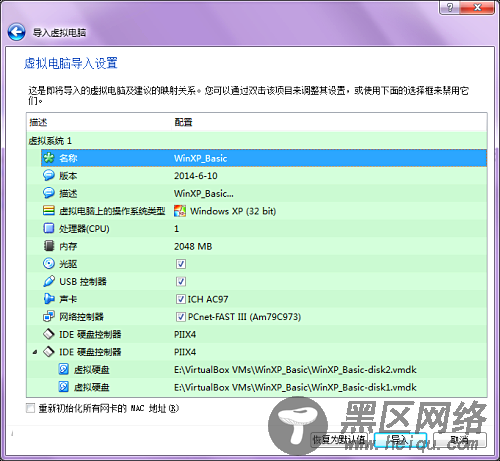Disable the ICH AC97 sound card checkbox

181,299
